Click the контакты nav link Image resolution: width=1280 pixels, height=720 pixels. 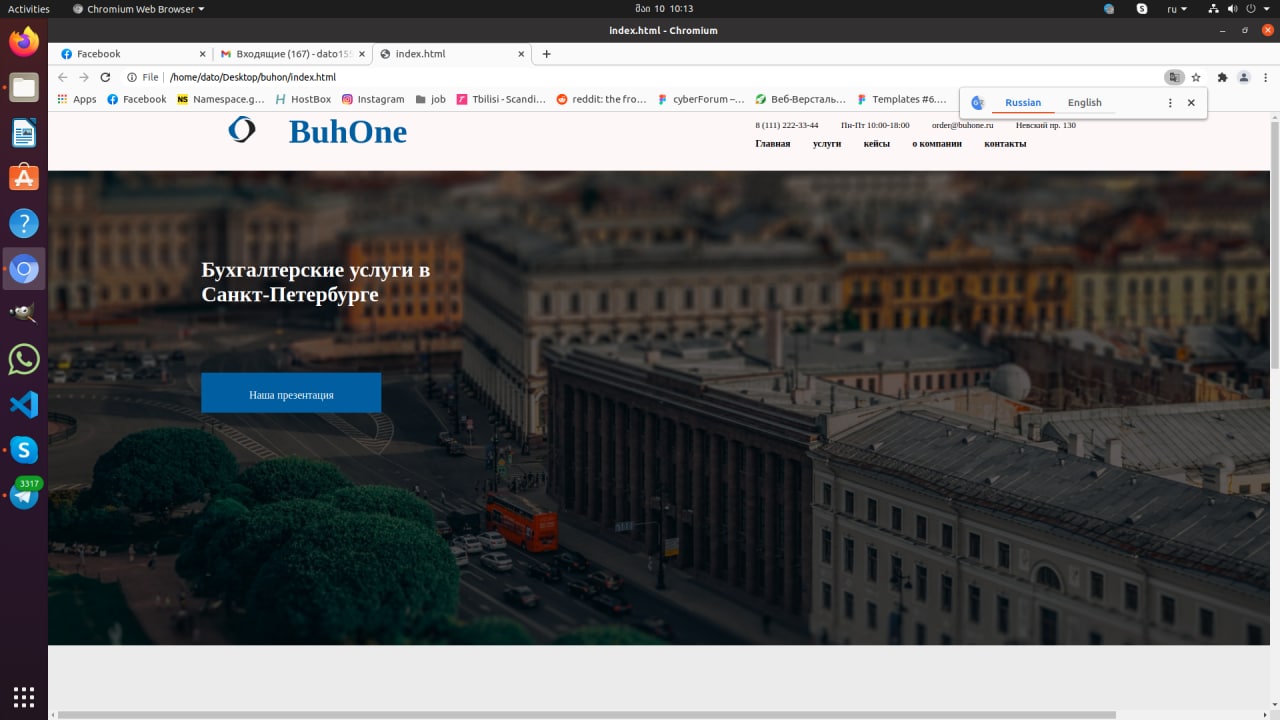[1005, 144]
